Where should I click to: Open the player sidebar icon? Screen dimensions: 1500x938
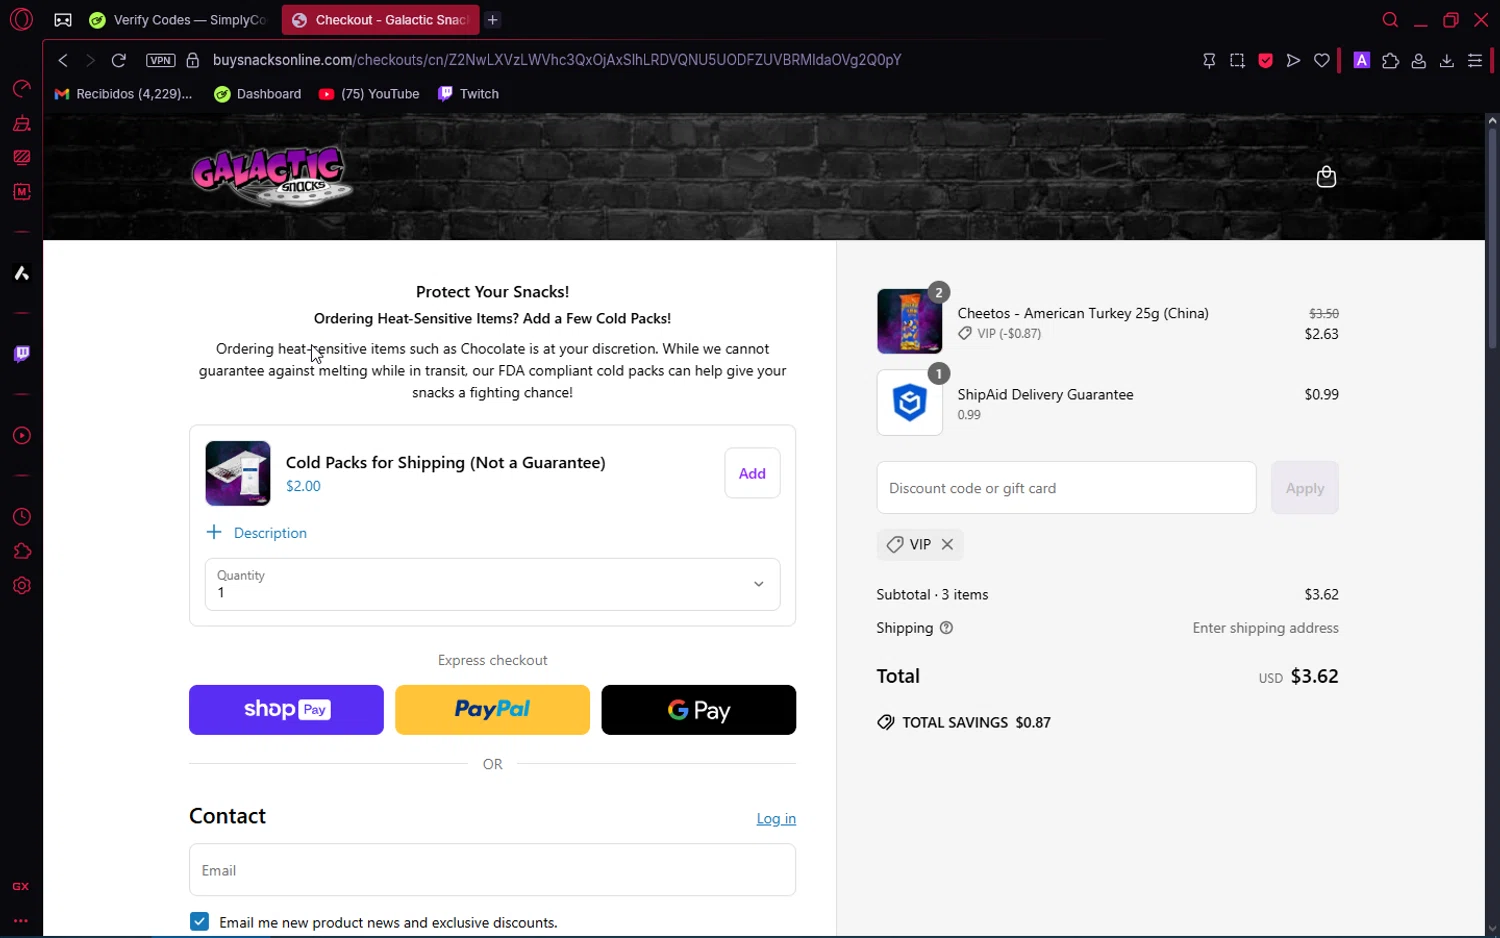click(21, 436)
